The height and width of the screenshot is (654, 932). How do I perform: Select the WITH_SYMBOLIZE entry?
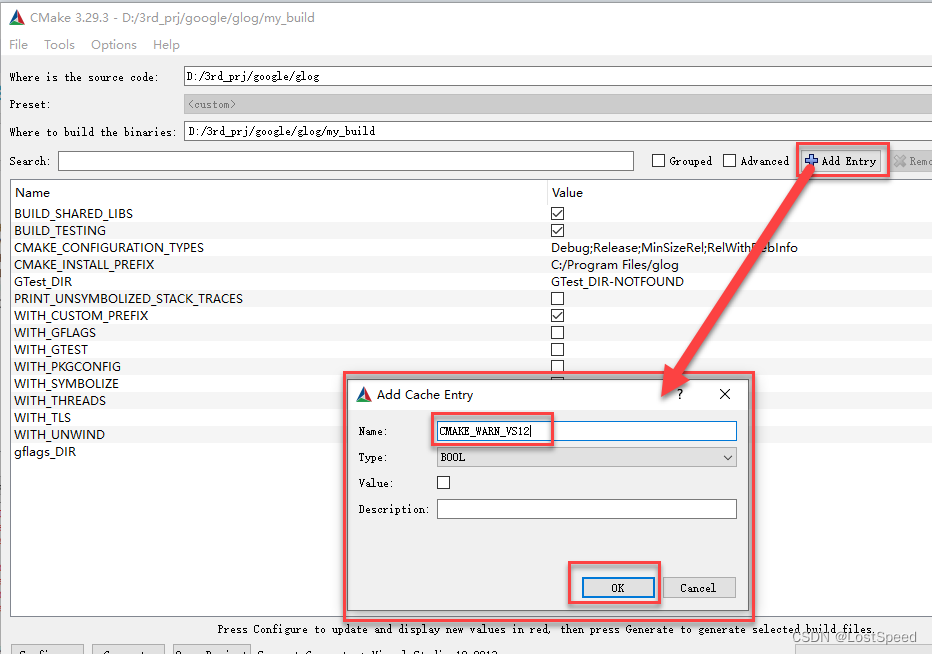coord(66,383)
